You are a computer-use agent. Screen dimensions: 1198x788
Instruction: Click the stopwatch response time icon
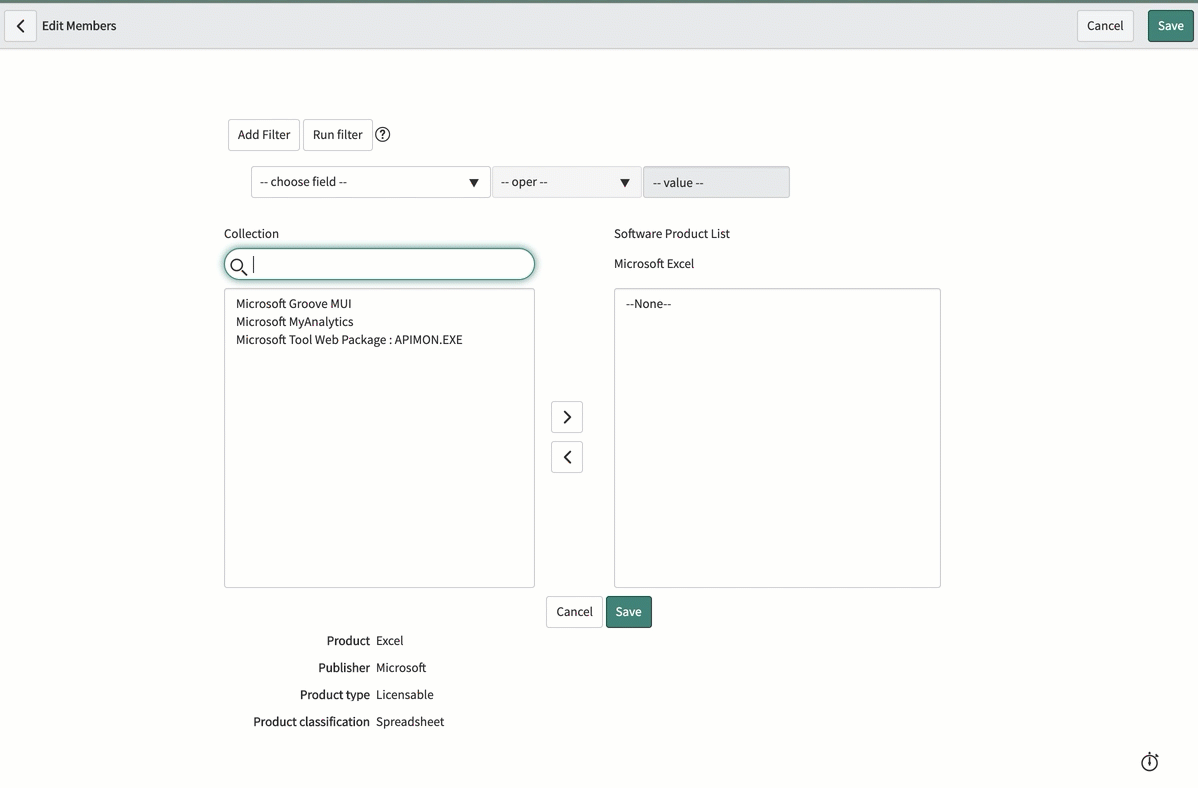click(x=1149, y=762)
